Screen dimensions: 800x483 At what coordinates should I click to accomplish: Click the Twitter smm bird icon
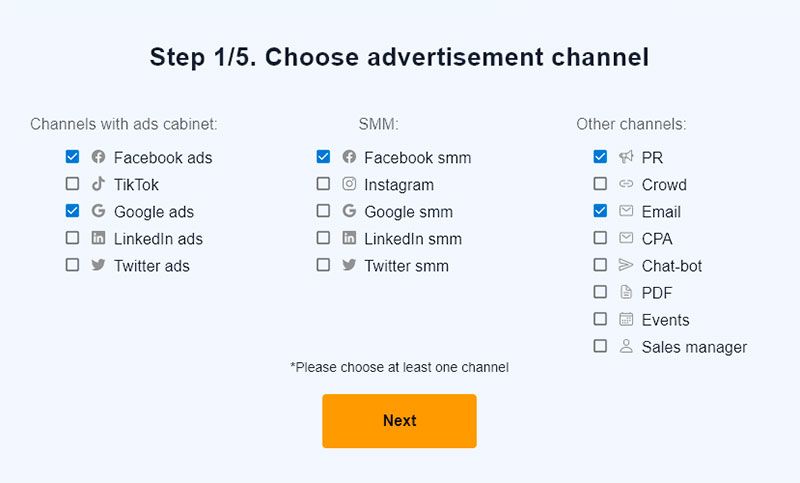349,265
